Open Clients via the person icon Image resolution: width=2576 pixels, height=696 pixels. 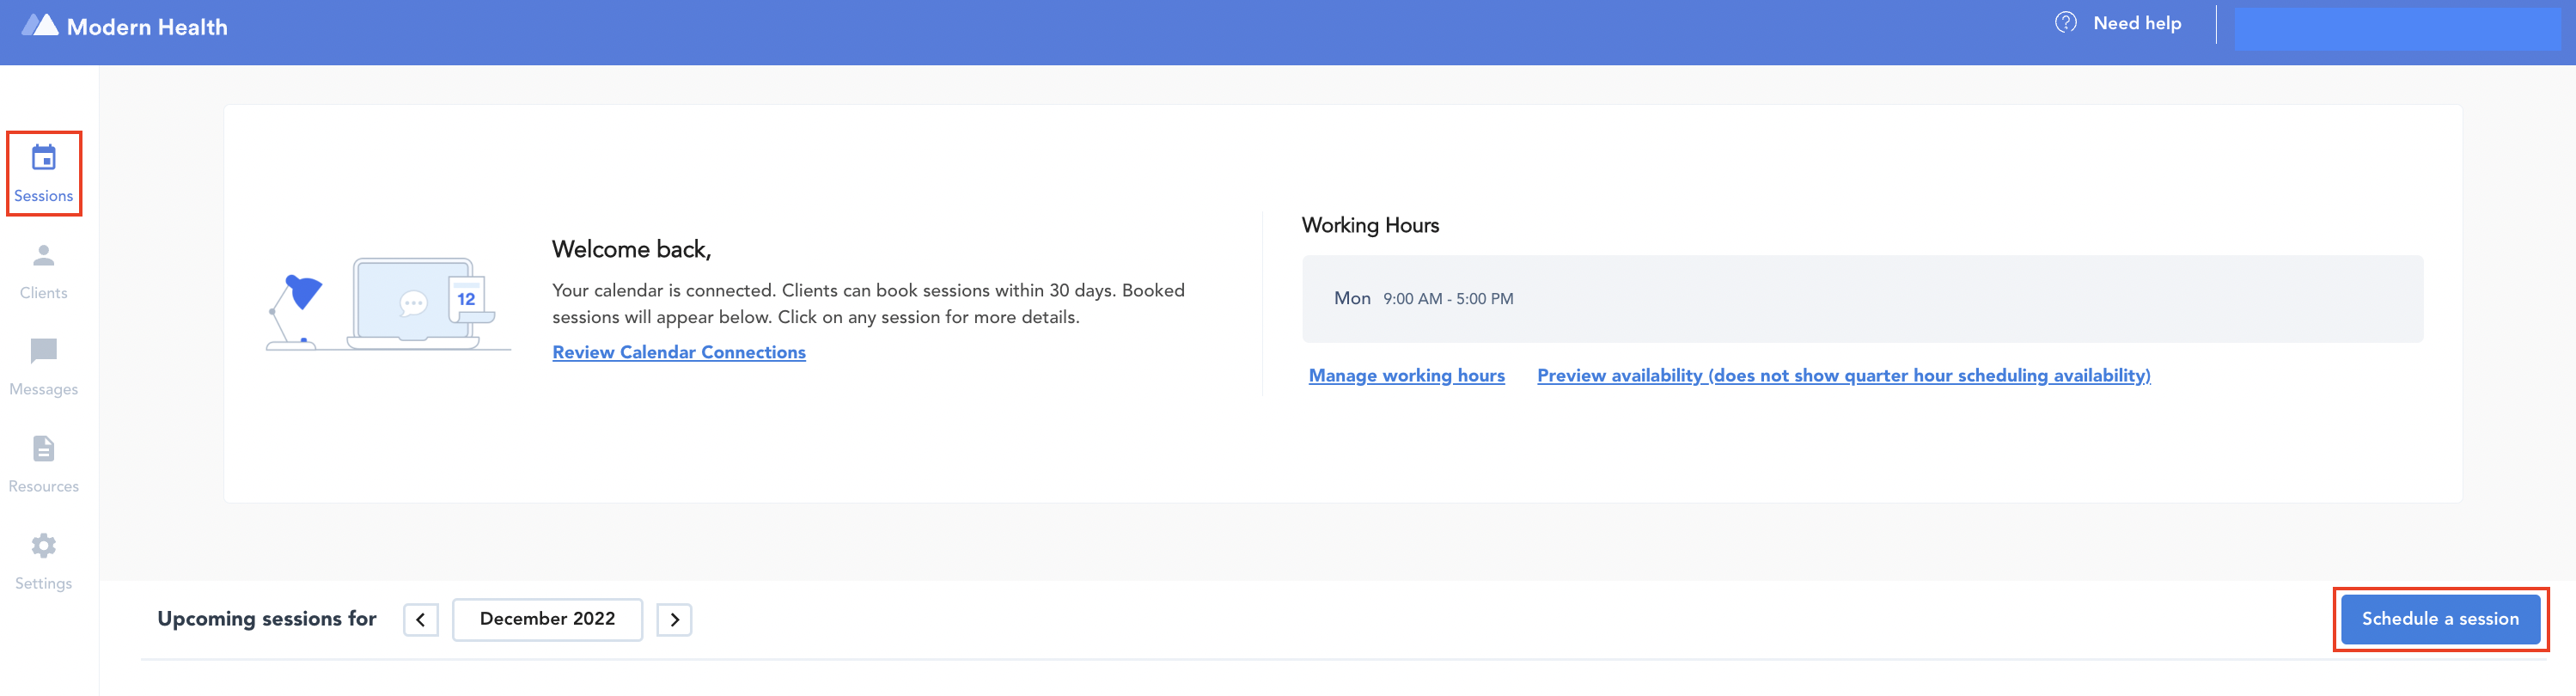coord(44,256)
